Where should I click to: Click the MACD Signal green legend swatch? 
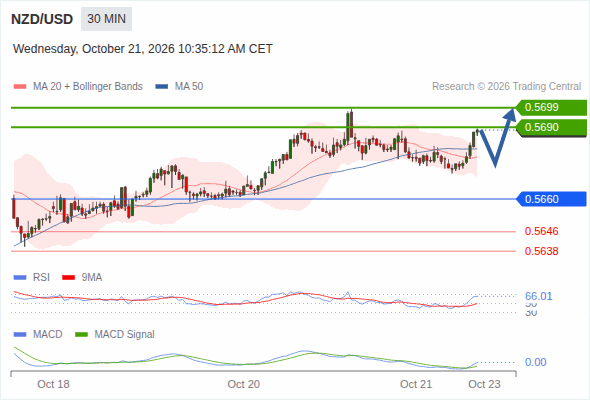point(81,335)
